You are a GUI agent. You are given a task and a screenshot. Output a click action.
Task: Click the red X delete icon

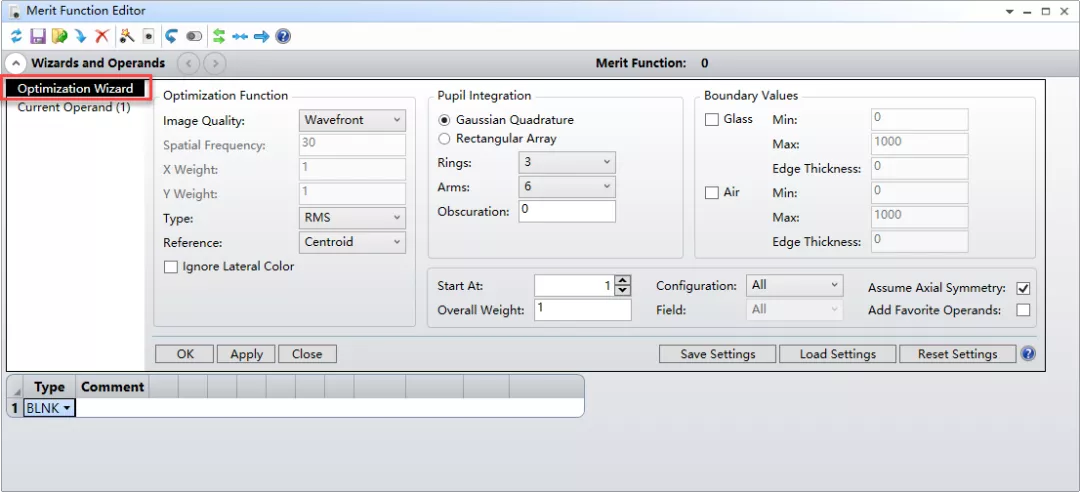[102, 36]
